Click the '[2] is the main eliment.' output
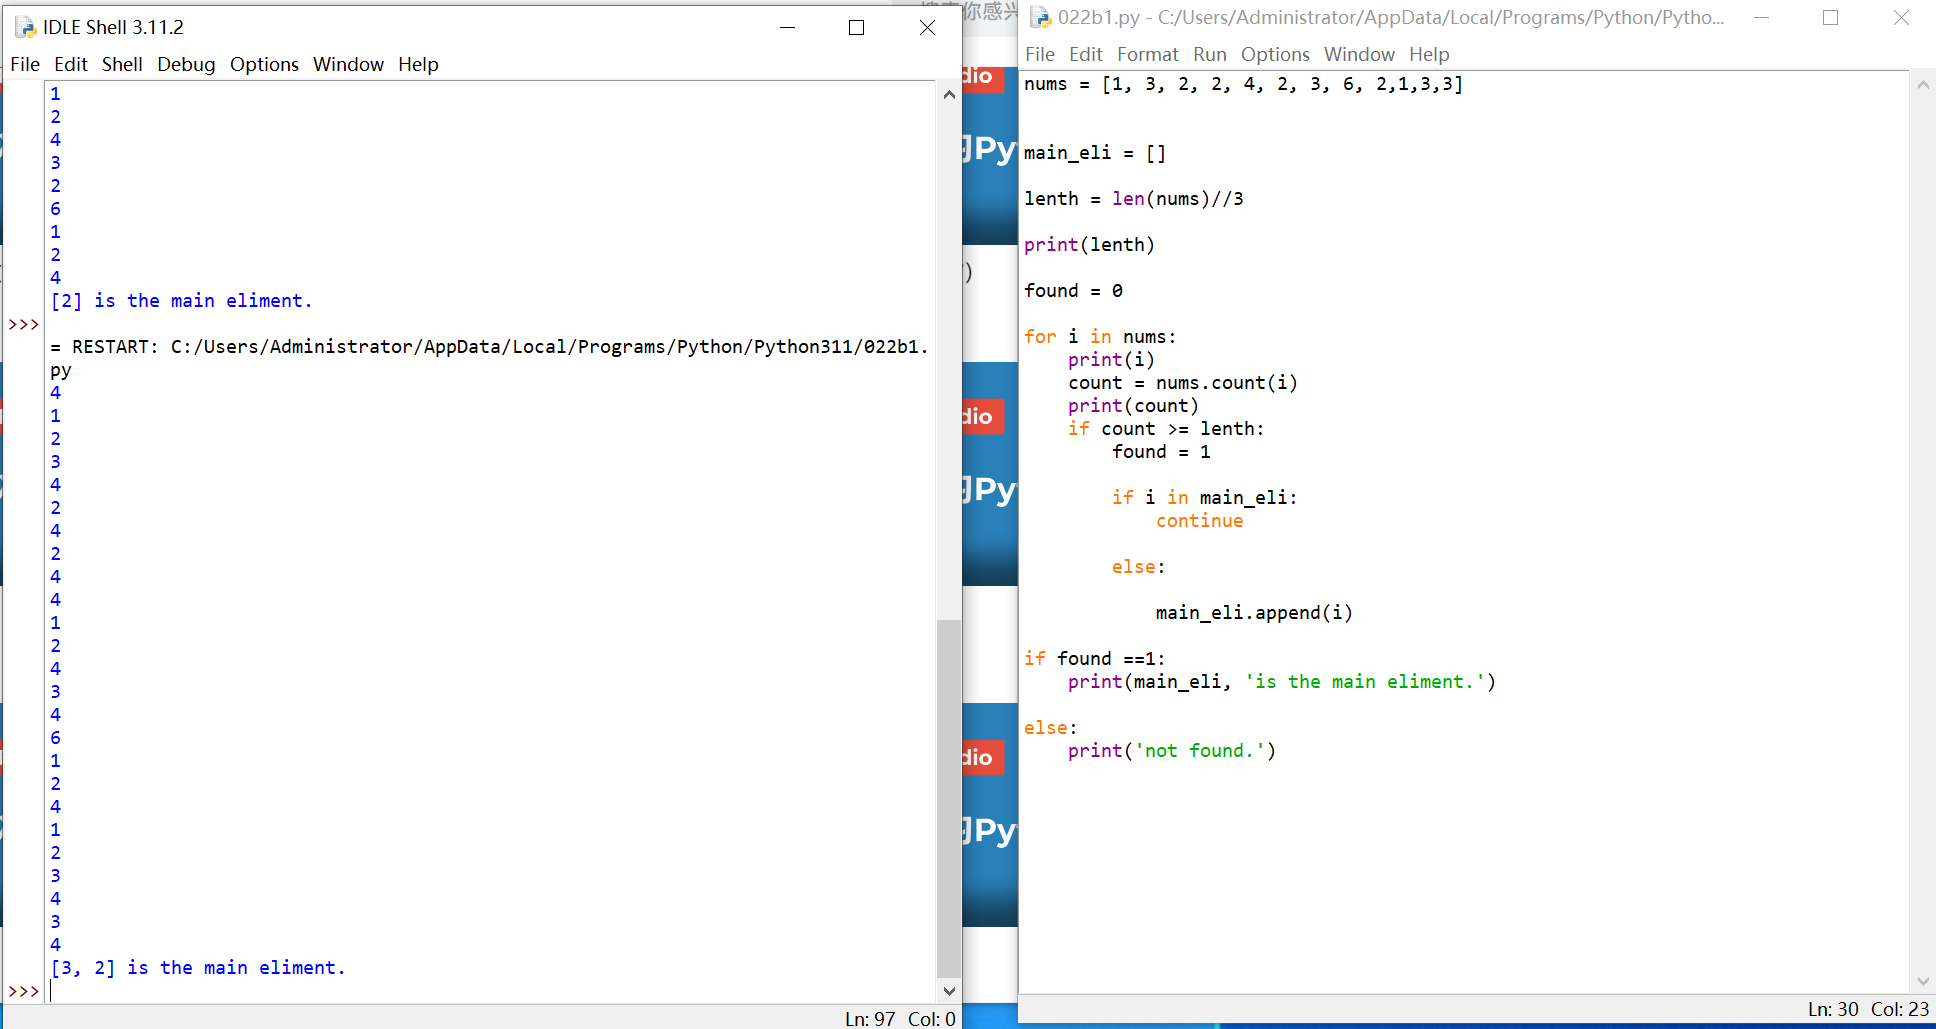The width and height of the screenshot is (1936, 1029). pyautogui.click(x=181, y=301)
